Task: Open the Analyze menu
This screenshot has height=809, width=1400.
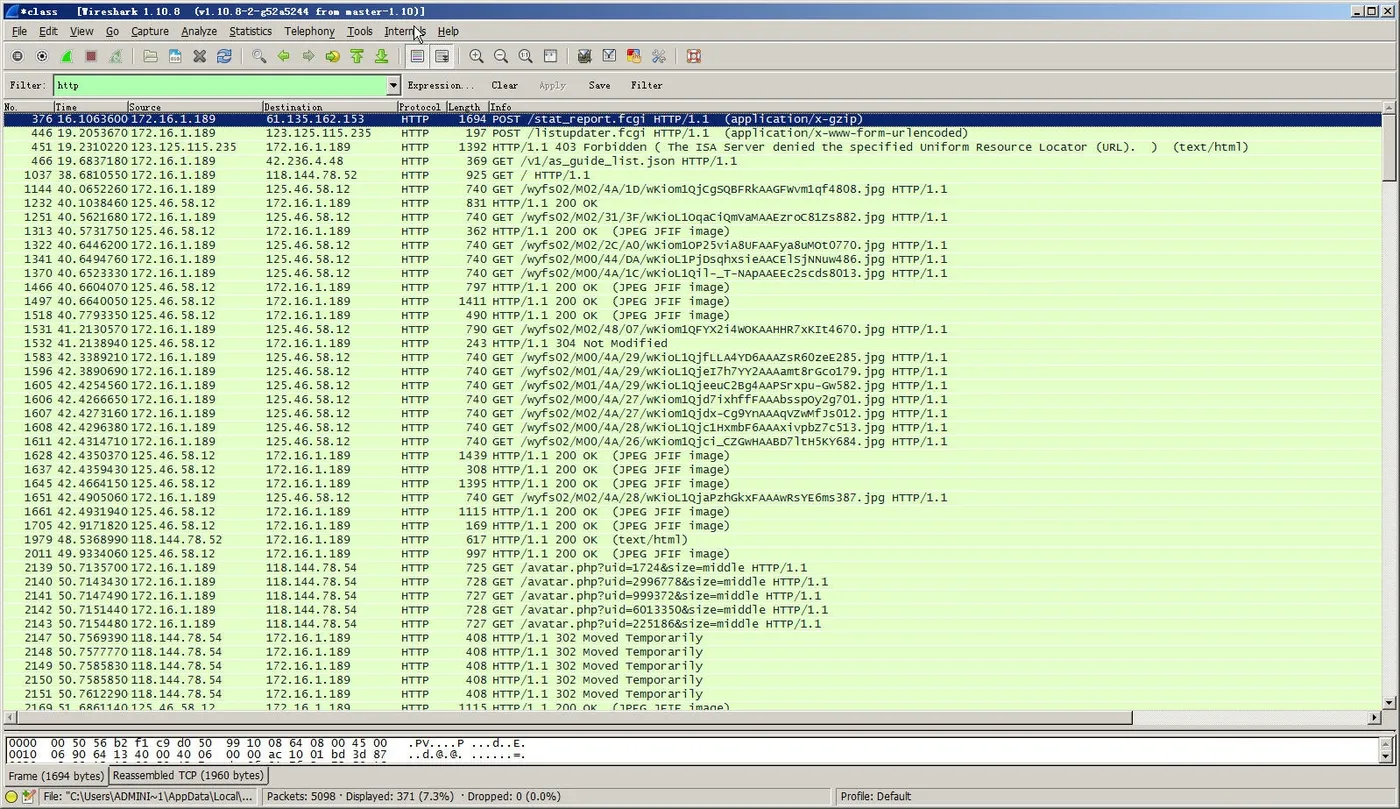Action: coord(199,31)
